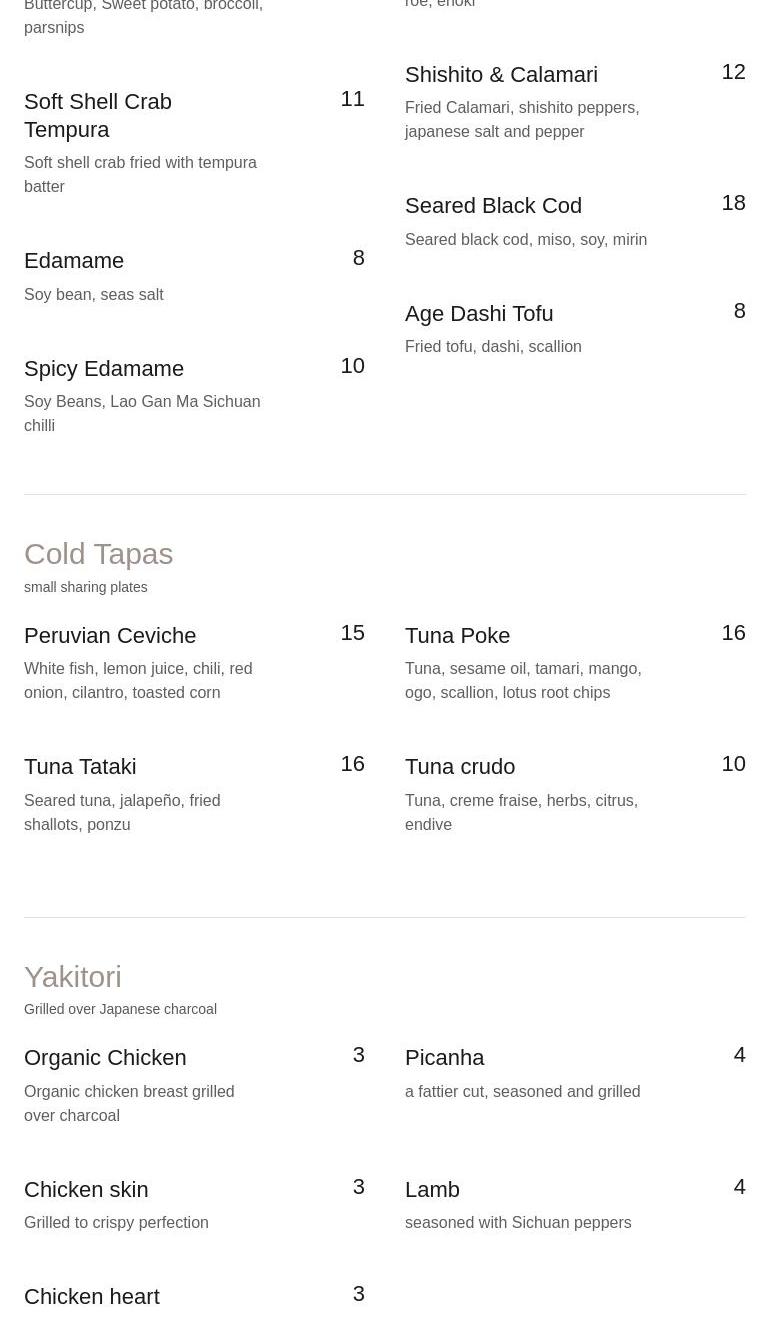Select the Tuna Poke dish
Image resolution: width=770 pixels, height=1317 pixels.
click(457, 636)
